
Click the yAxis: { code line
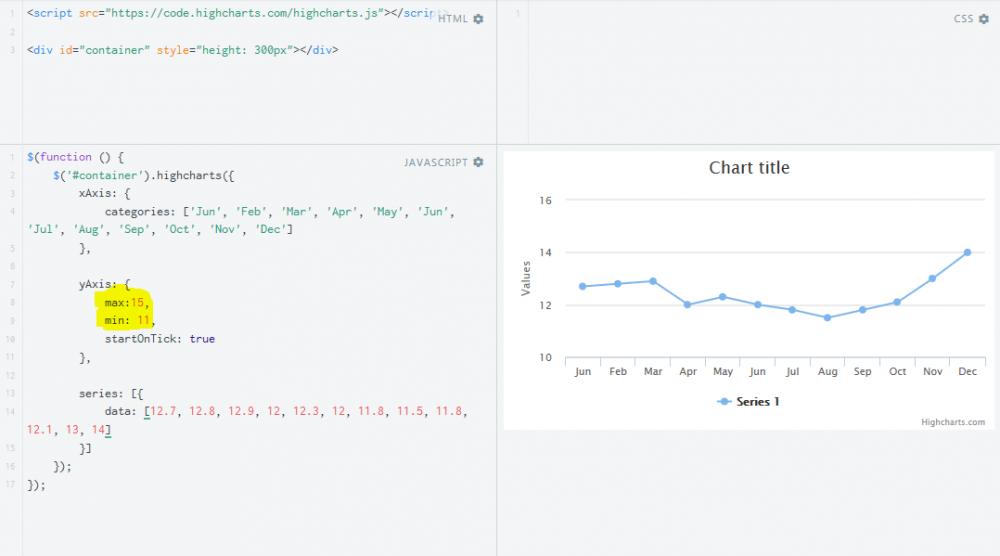click(x=105, y=284)
